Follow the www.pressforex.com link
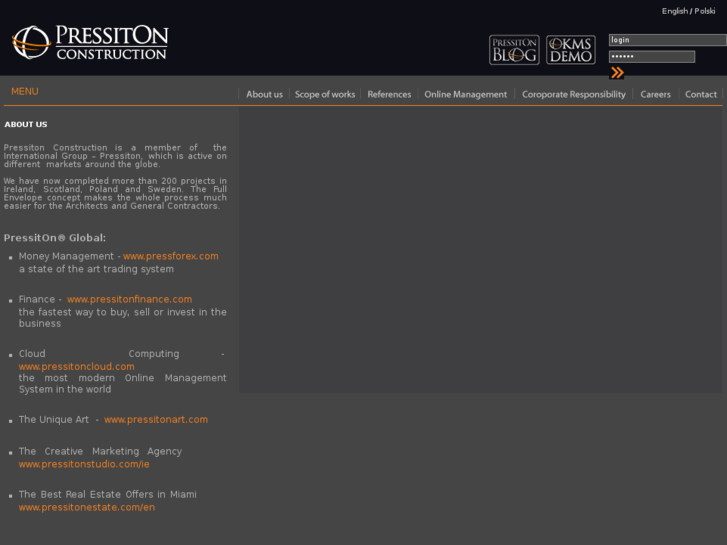This screenshot has width=727, height=545. point(171,256)
